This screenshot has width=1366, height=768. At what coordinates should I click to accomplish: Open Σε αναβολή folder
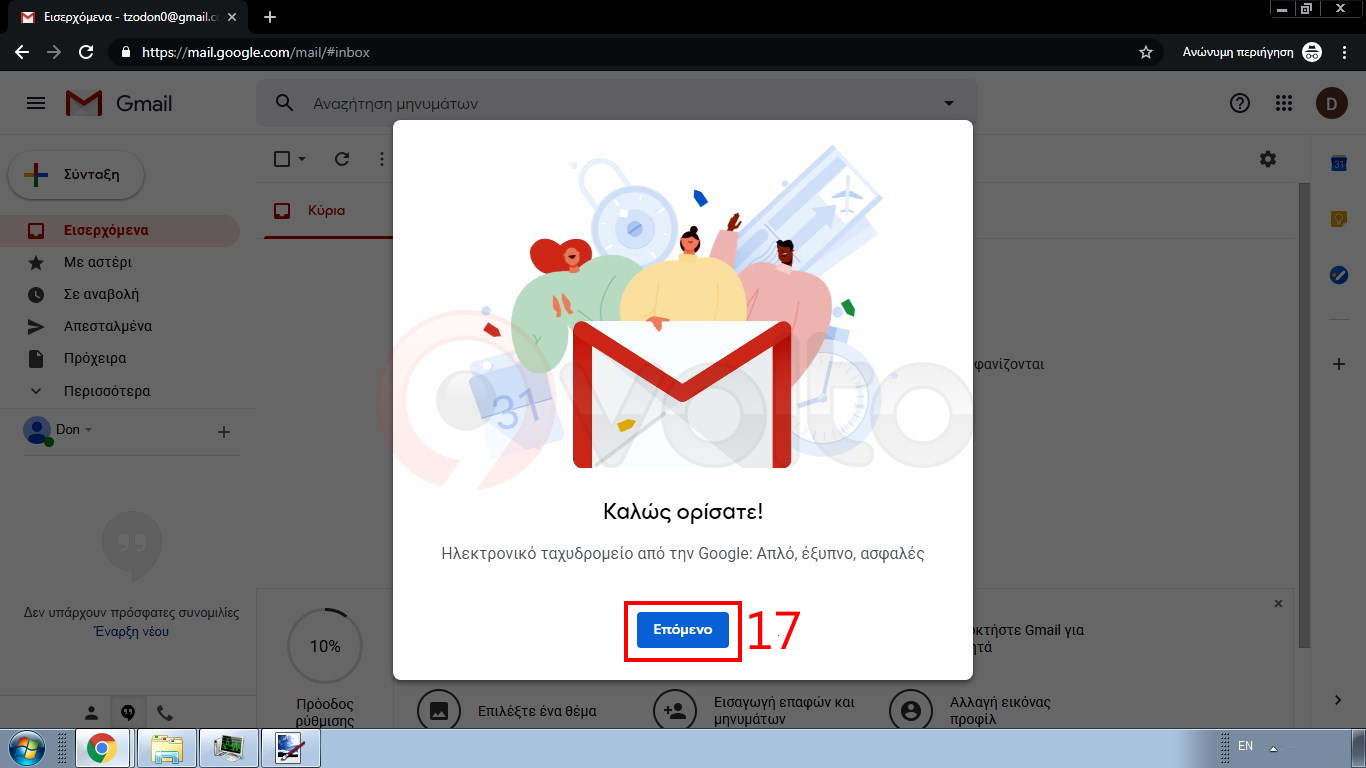point(120,294)
